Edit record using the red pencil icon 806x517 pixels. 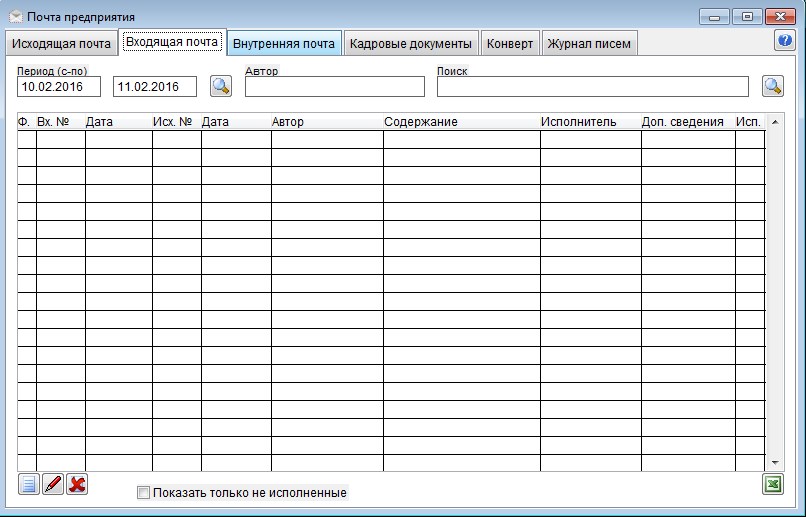53,484
